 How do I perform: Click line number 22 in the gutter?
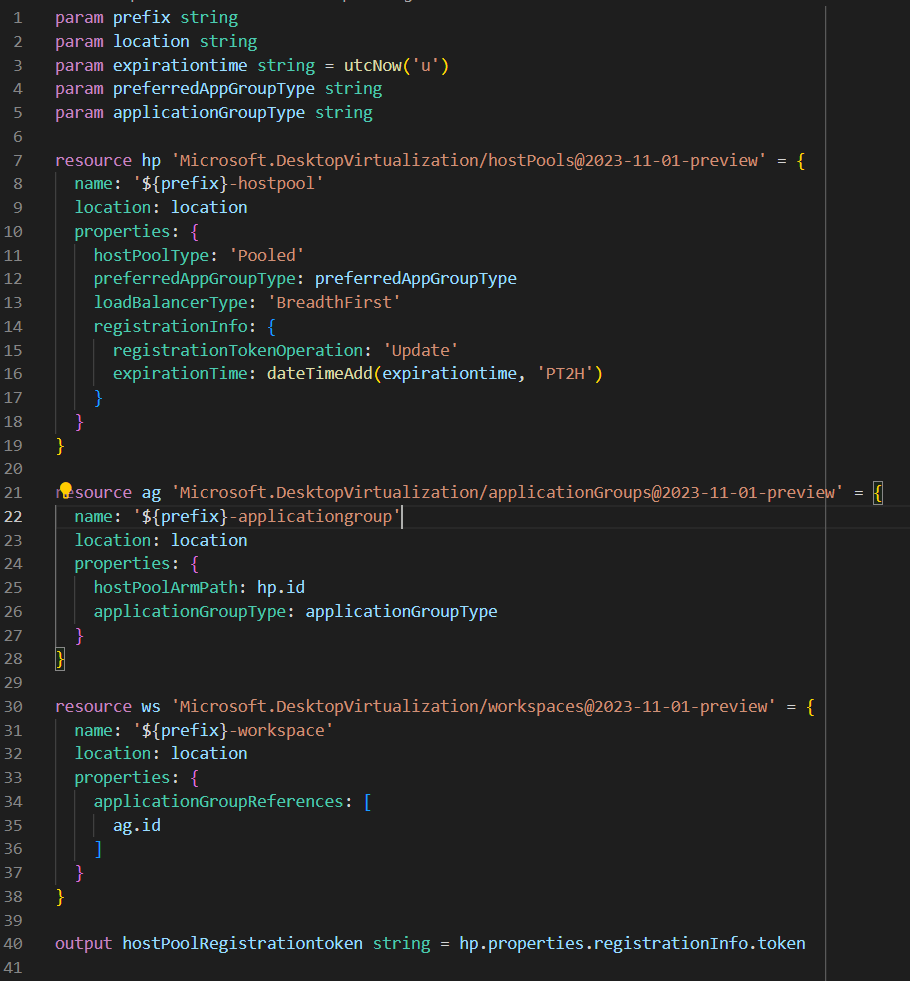tap(13, 517)
